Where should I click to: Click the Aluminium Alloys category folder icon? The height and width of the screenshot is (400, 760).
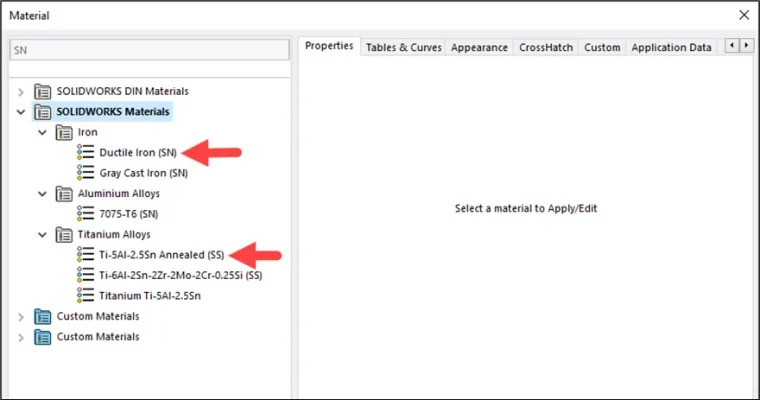tap(64, 194)
